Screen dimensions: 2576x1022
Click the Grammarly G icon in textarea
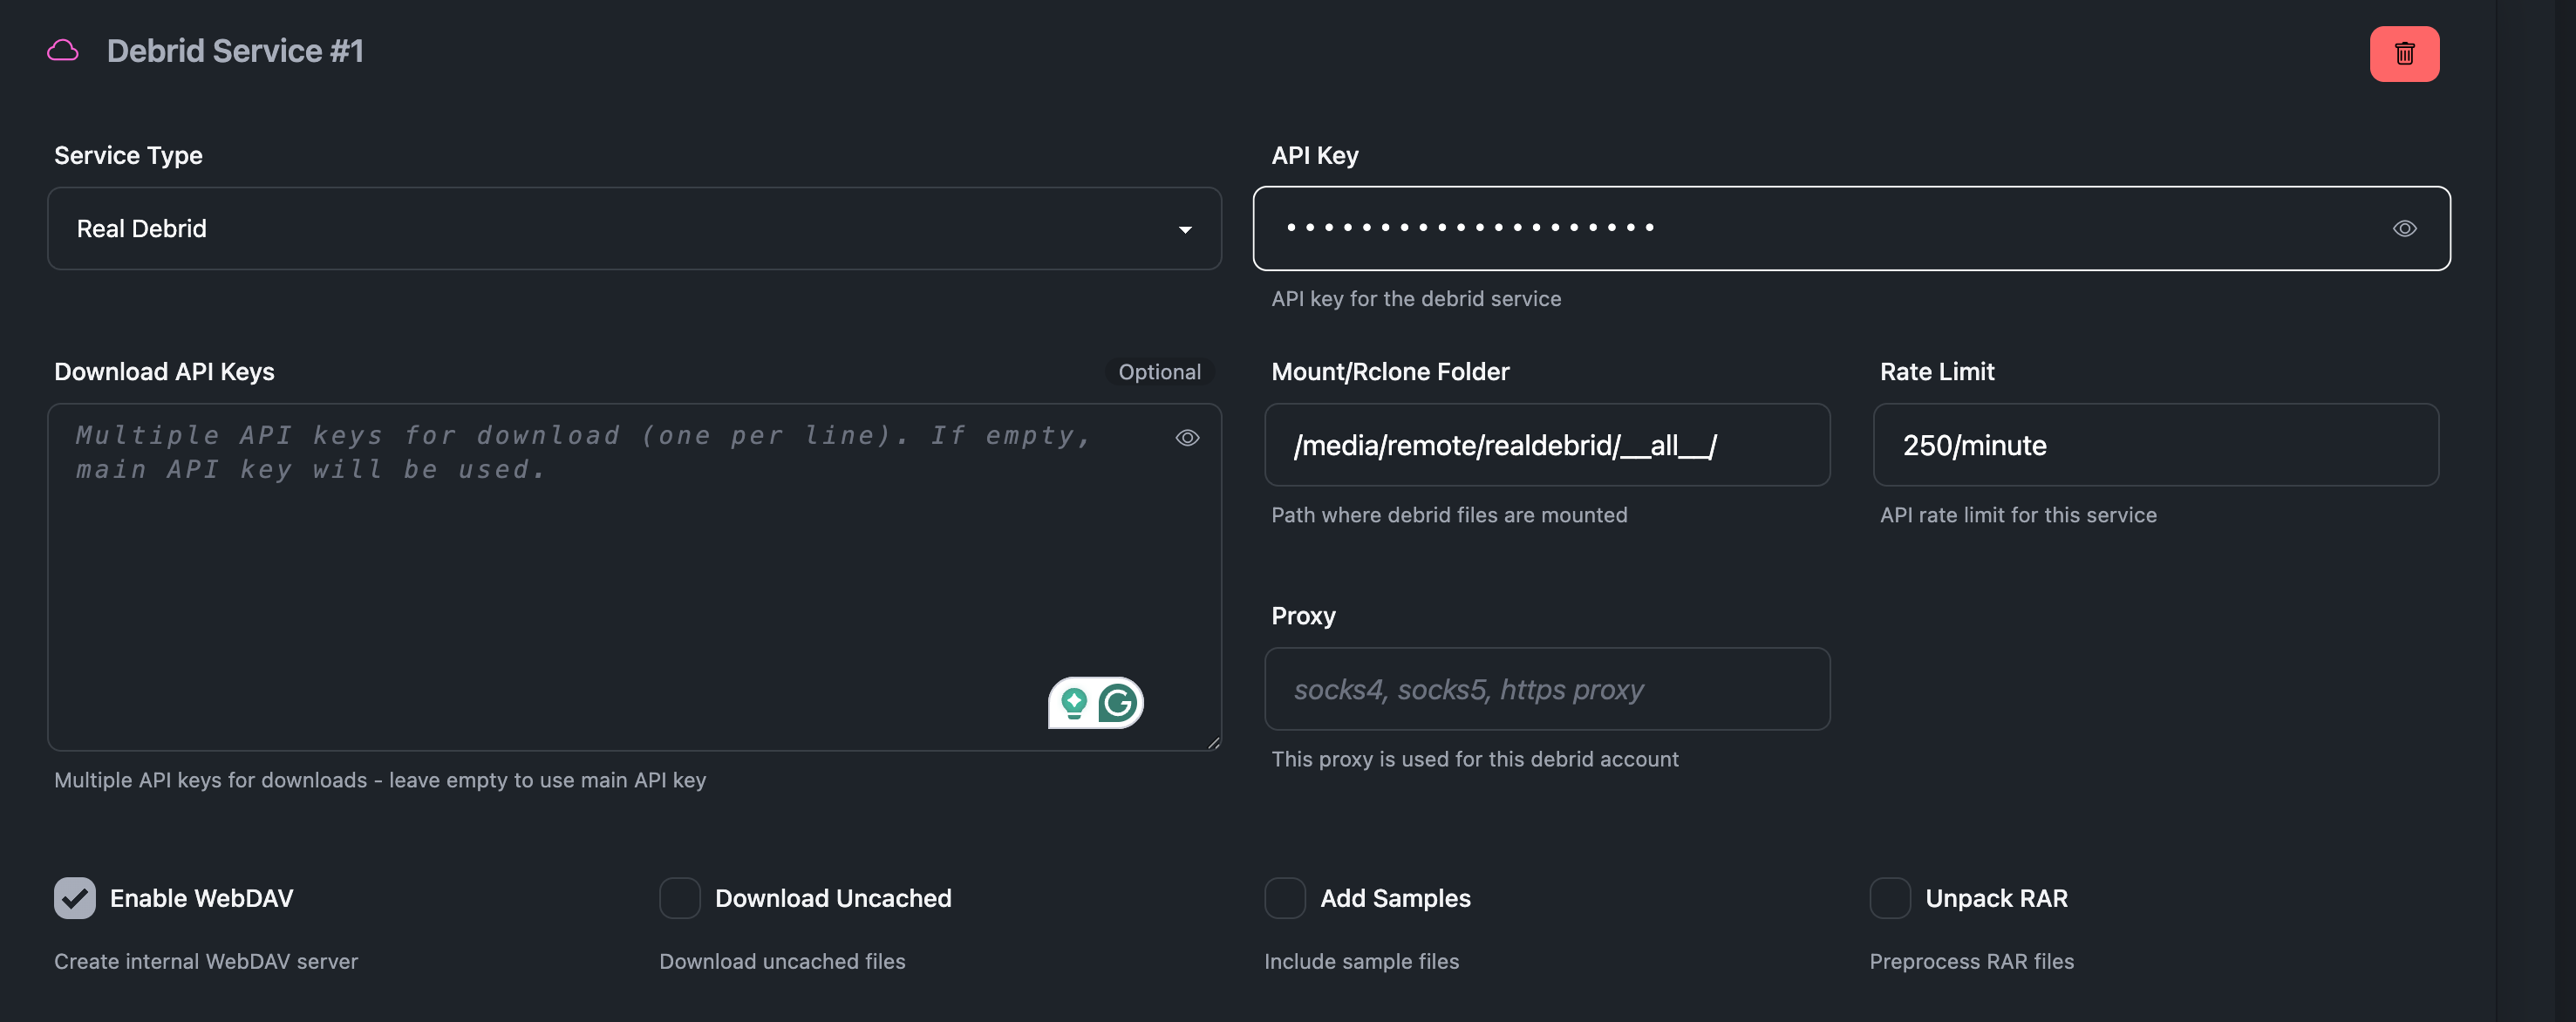coord(1118,703)
